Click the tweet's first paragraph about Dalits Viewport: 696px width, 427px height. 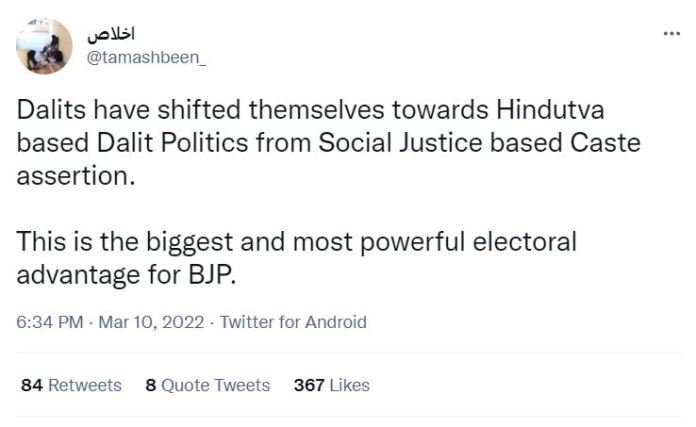pyautogui.click(x=328, y=143)
